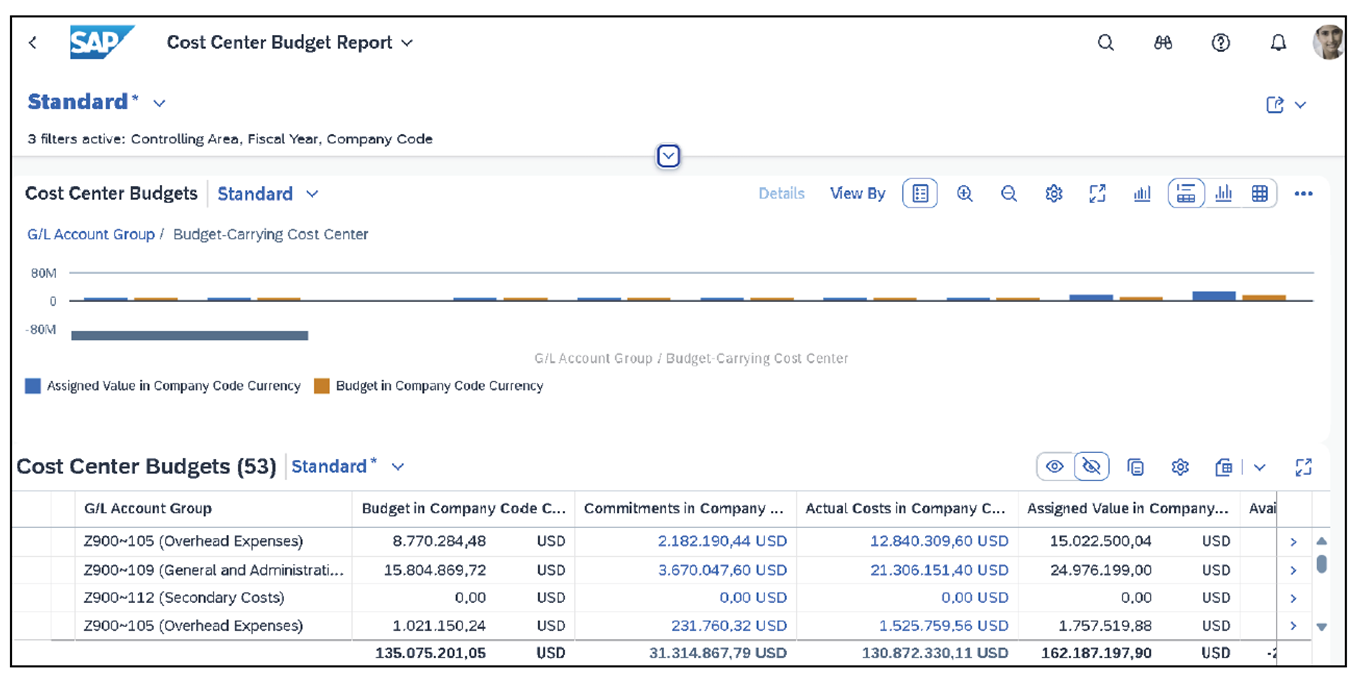Expand the filter bar chevron
Screen dimensions: 1361x689
click(667, 156)
